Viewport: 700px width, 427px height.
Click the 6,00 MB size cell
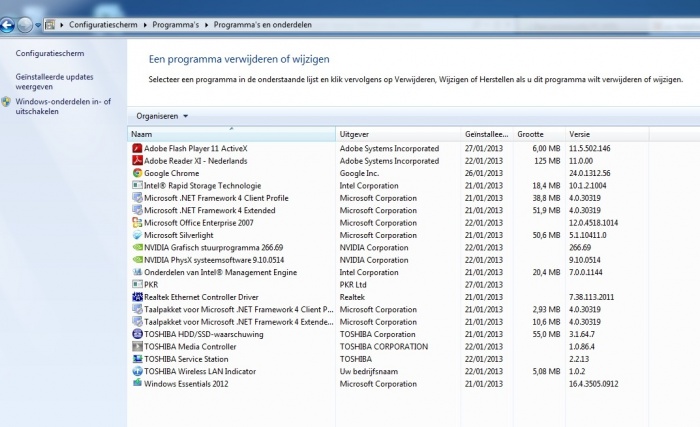pyautogui.click(x=546, y=148)
